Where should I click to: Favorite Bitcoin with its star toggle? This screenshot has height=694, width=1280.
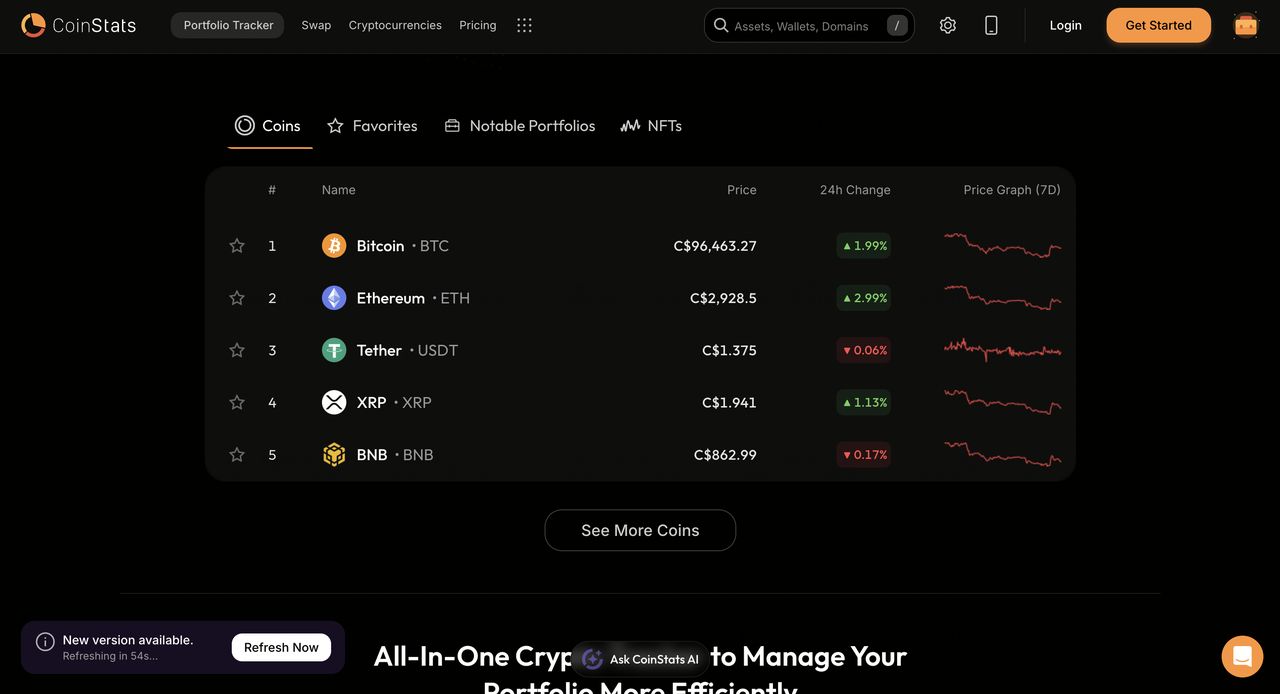pyautogui.click(x=237, y=246)
